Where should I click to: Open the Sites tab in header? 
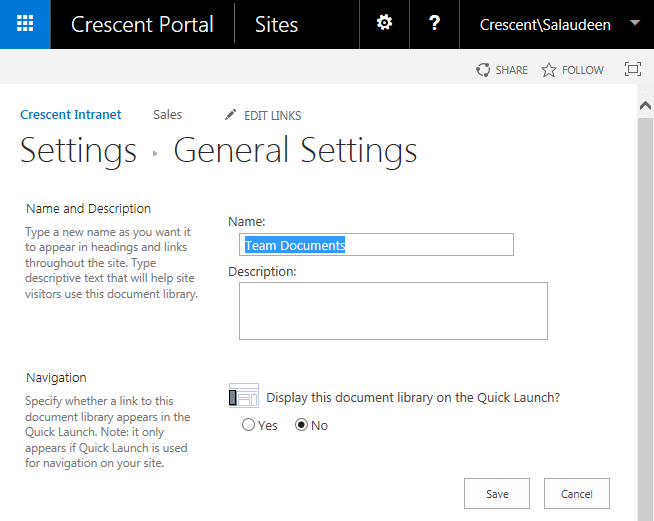(277, 24)
